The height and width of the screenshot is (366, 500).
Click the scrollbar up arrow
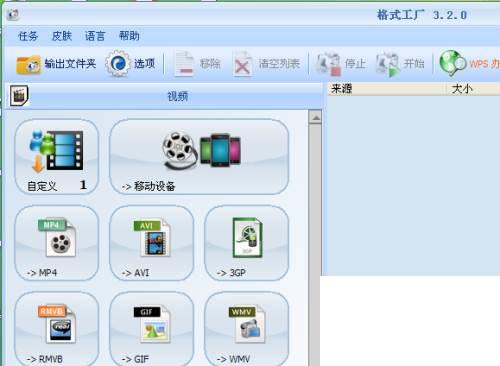(x=315, y=118)
